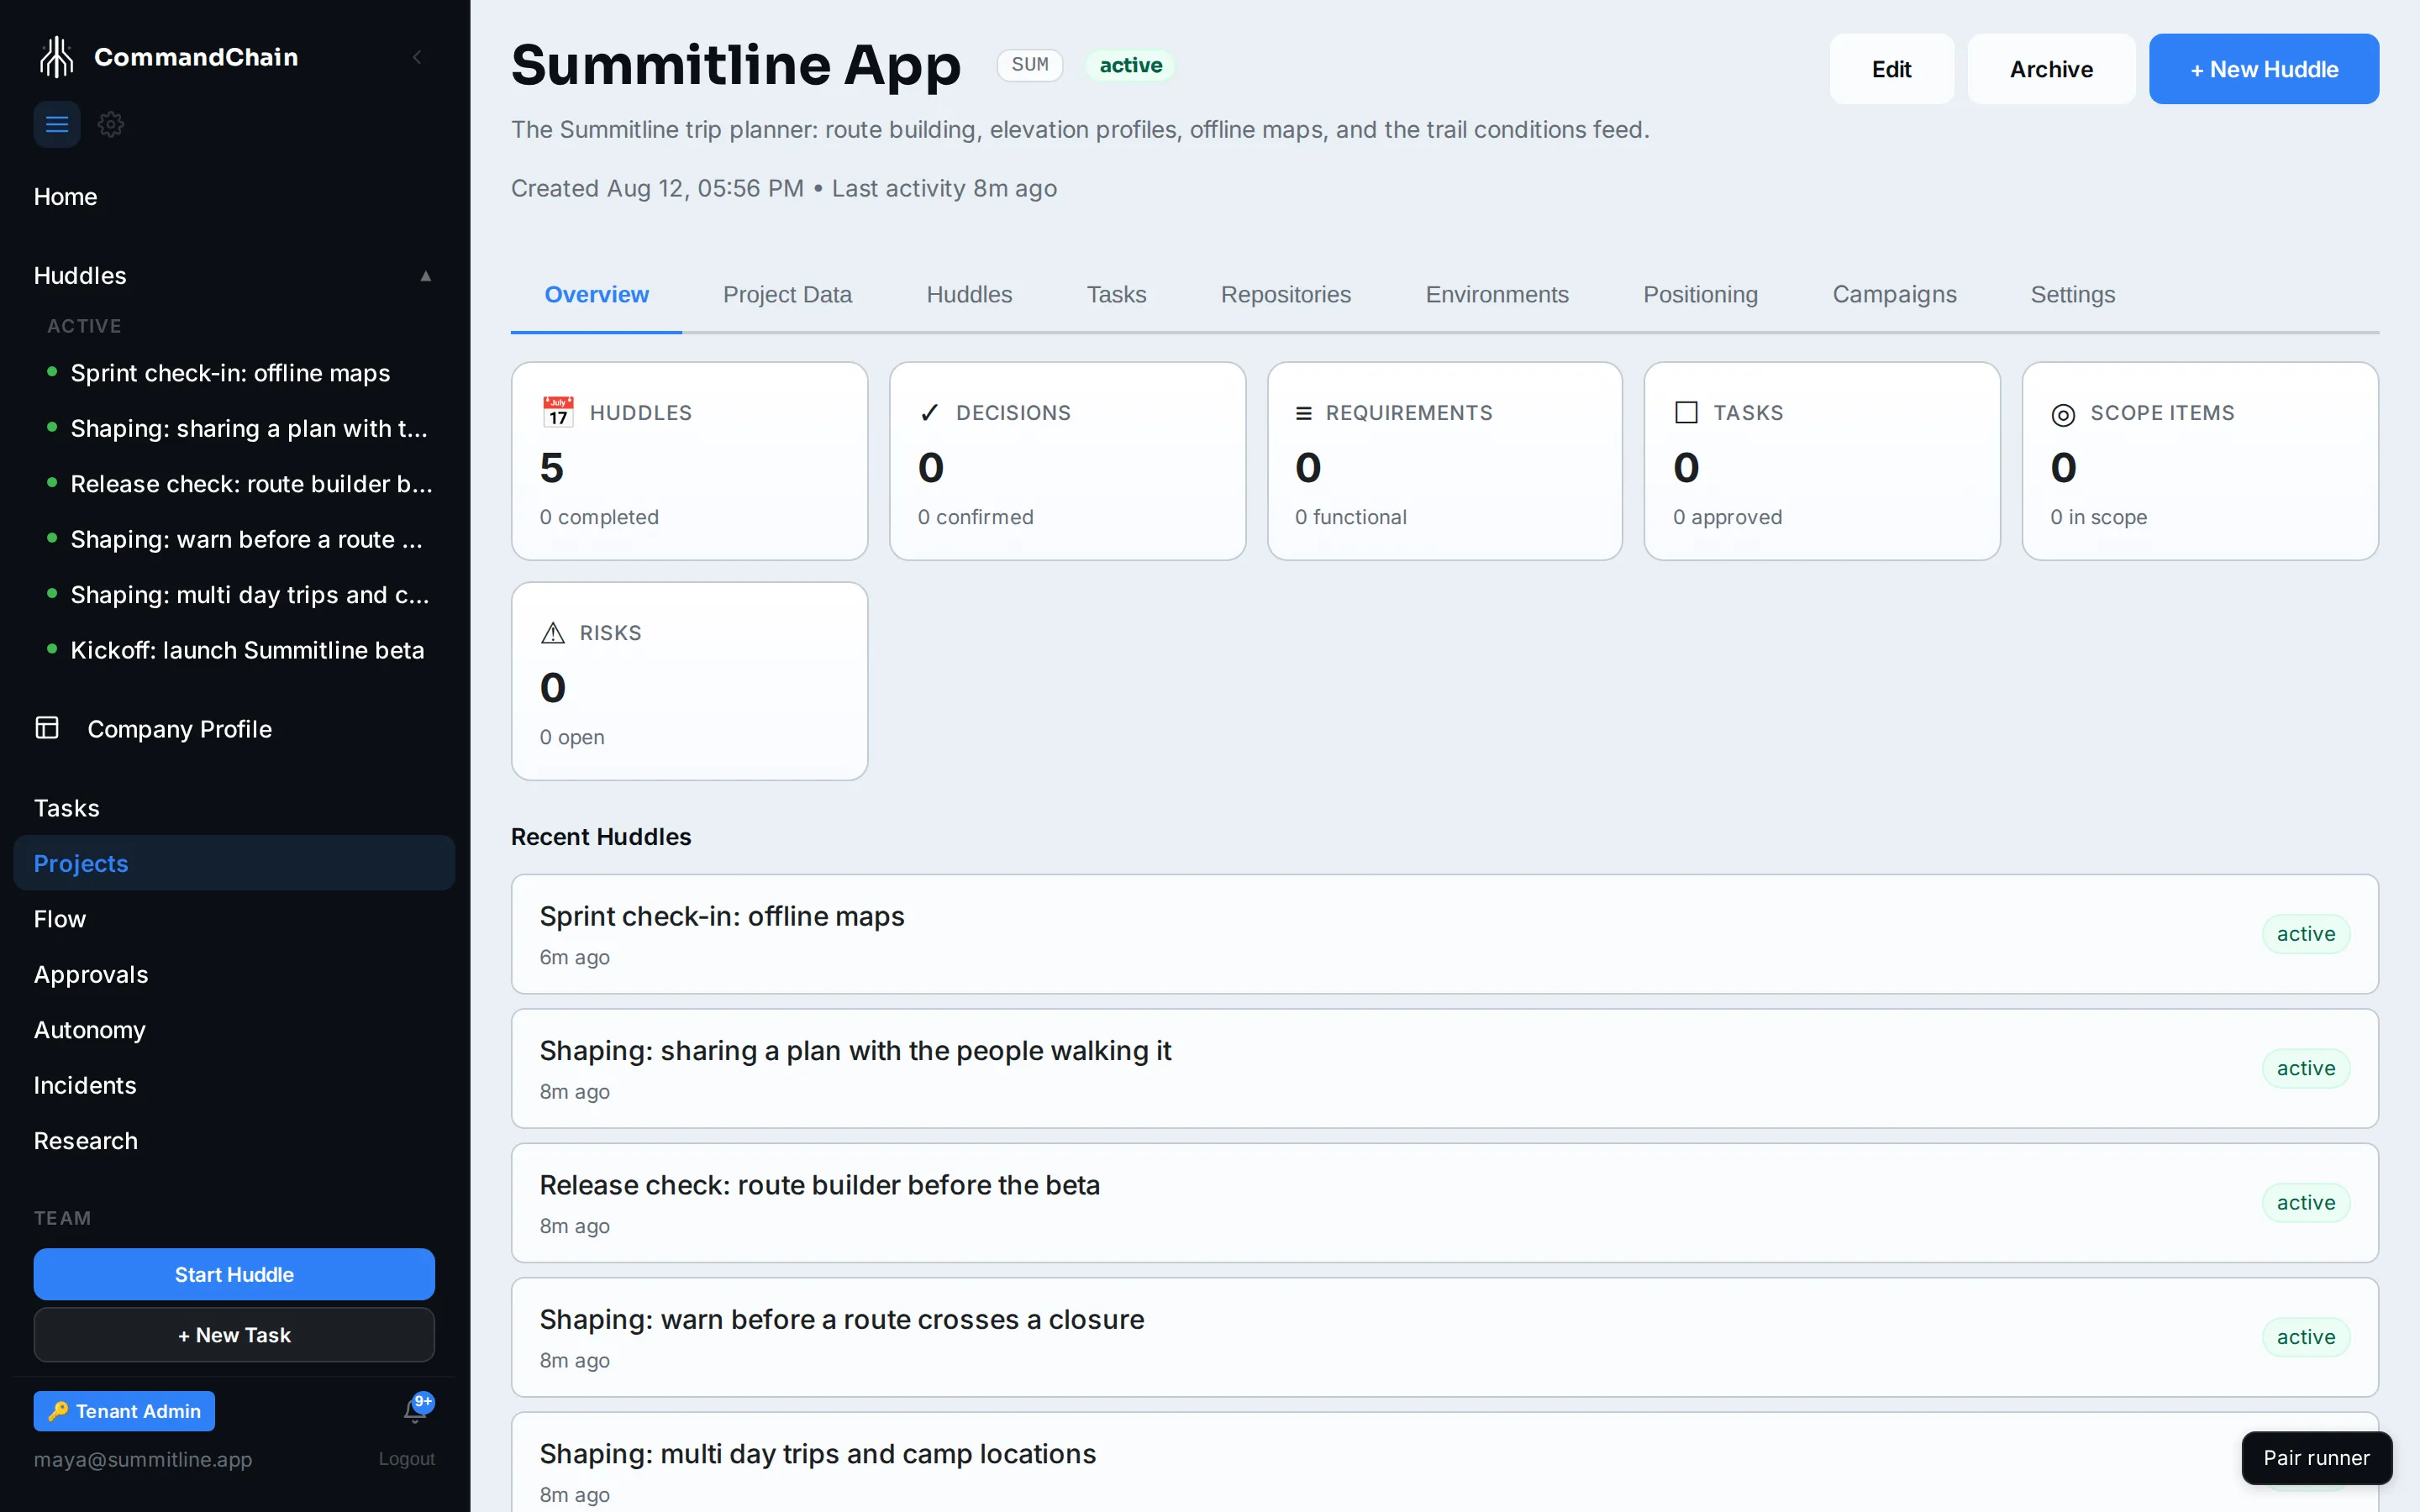Open the Huddles tab
Screen dimensions: 2420x1512
pyautogui.click(x=969, y=295)
